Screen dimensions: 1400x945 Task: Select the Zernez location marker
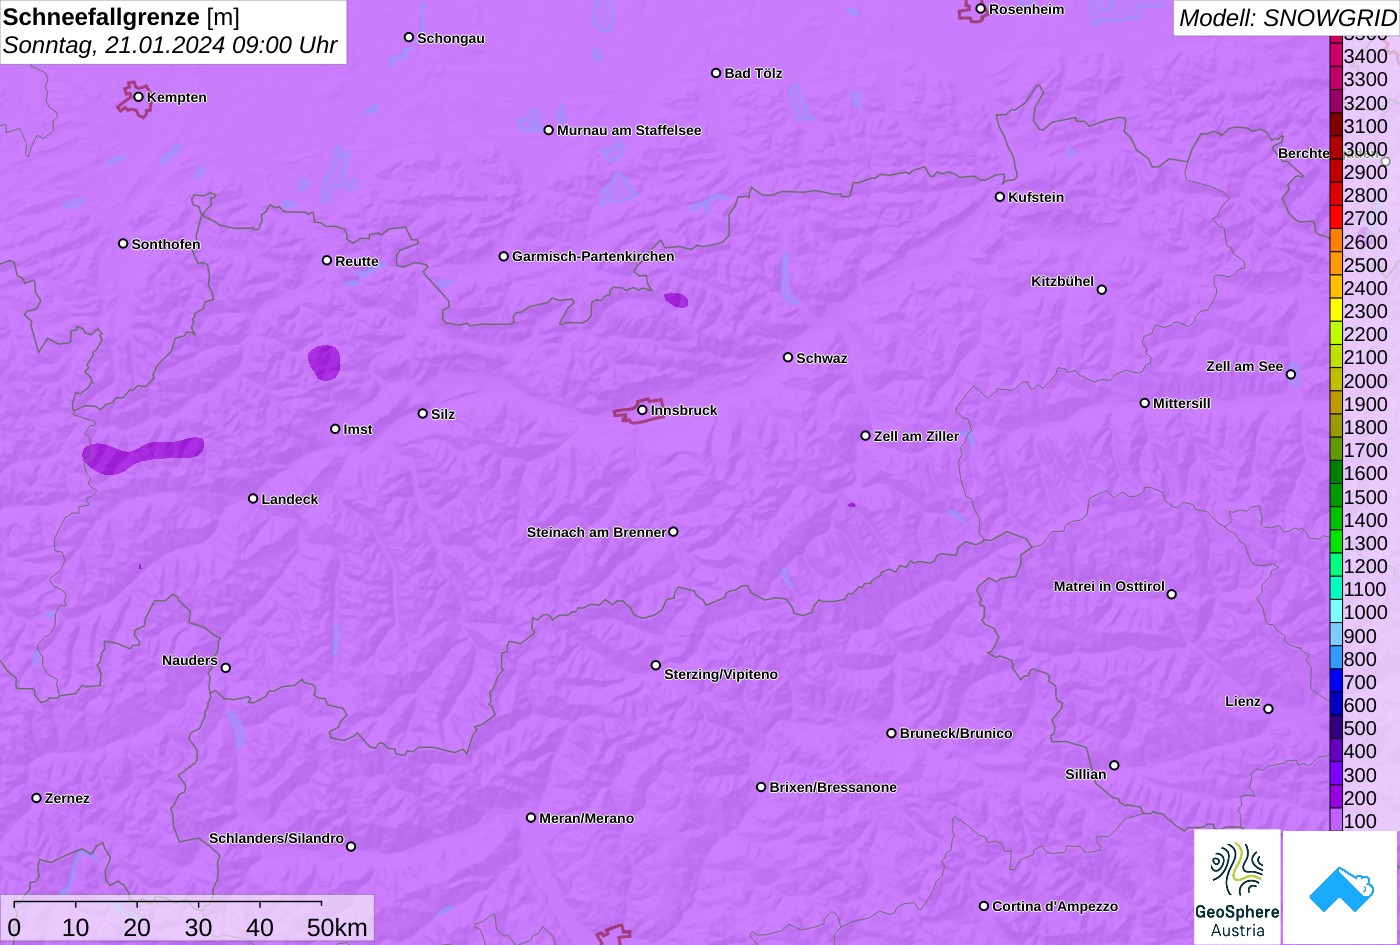point(37,798)
